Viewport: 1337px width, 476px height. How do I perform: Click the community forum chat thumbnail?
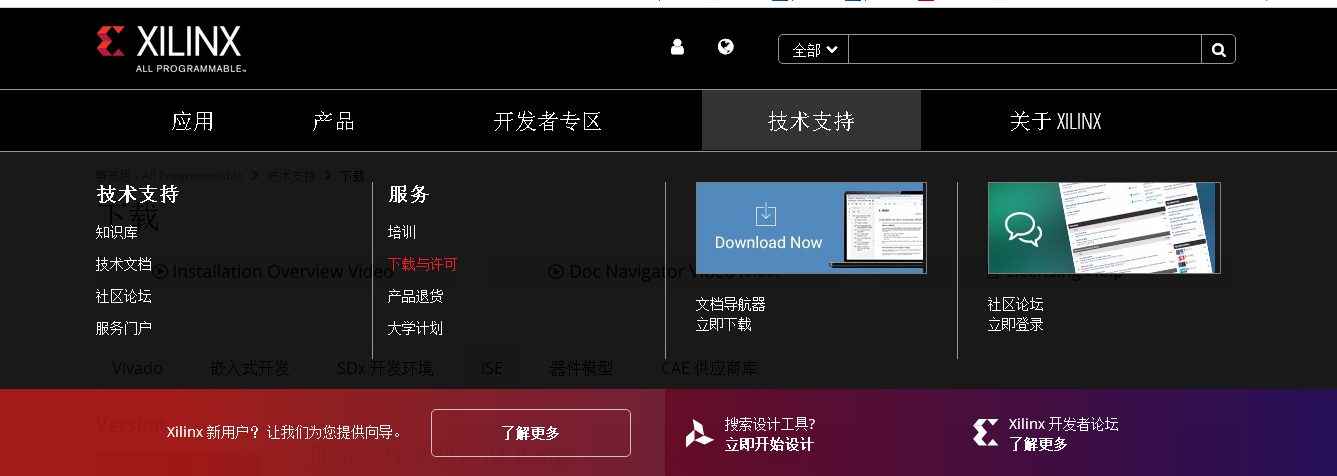click(1104, 228)
